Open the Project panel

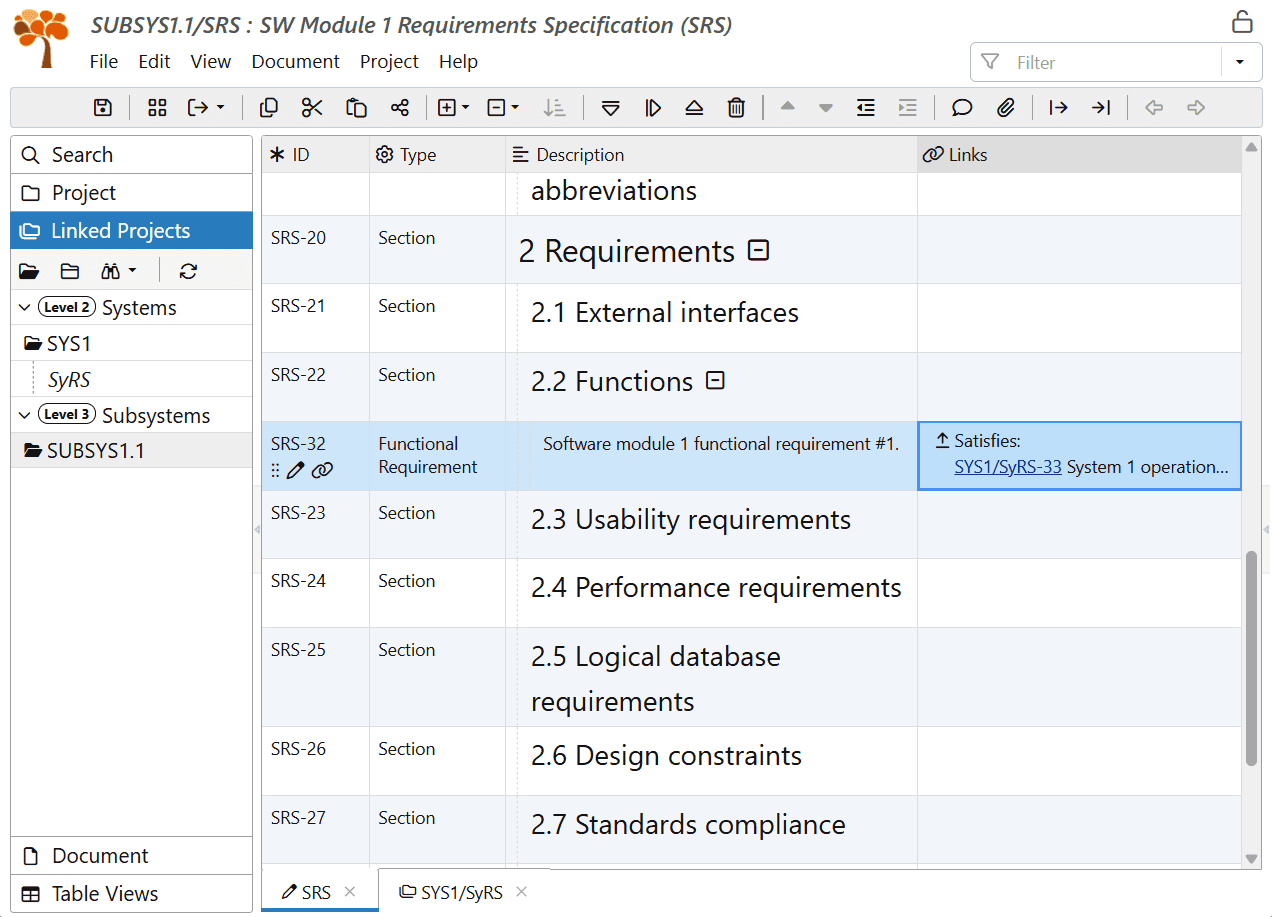click(x=132, y=193)
